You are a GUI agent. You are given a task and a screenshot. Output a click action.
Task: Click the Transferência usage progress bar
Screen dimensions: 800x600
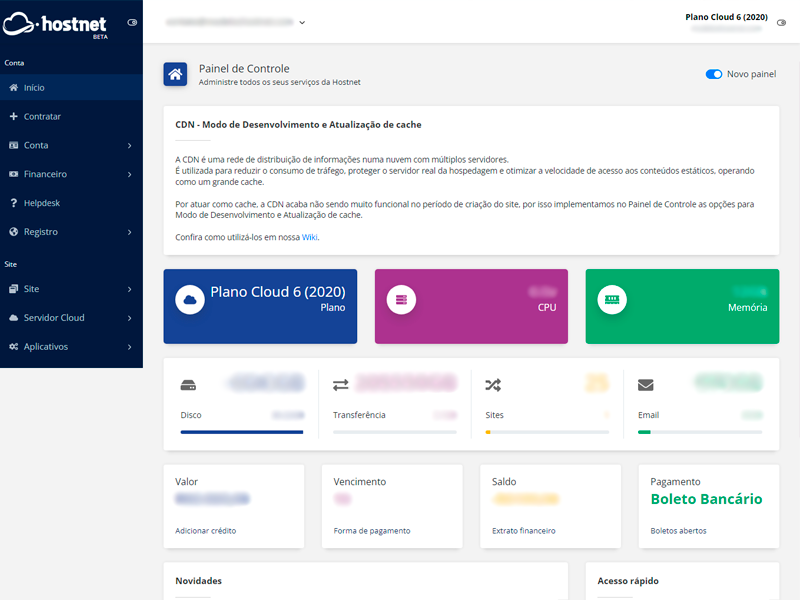click(394, 432)
